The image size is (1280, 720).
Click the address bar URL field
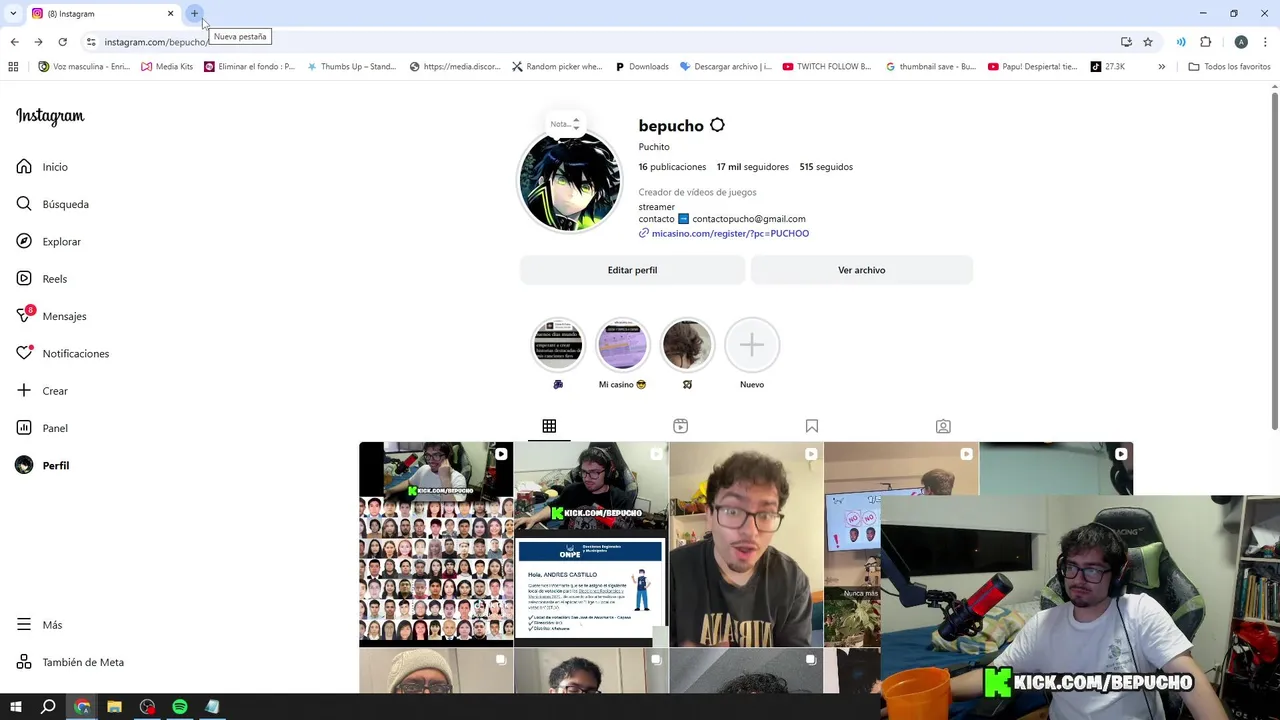coord(600,42)
